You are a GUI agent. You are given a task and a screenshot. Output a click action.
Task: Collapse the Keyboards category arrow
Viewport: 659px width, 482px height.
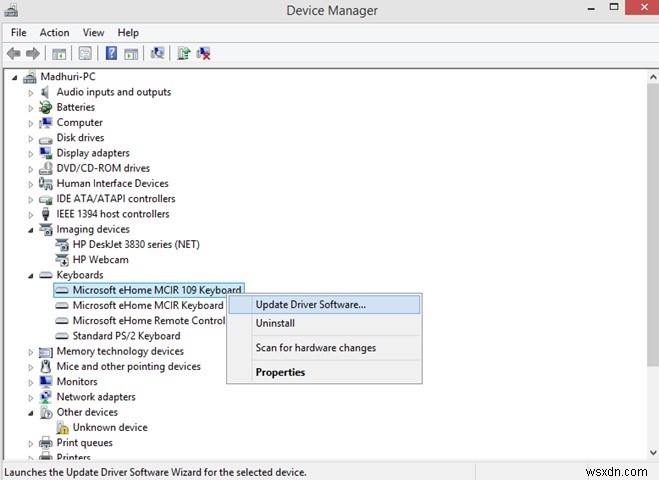[31, 276]
